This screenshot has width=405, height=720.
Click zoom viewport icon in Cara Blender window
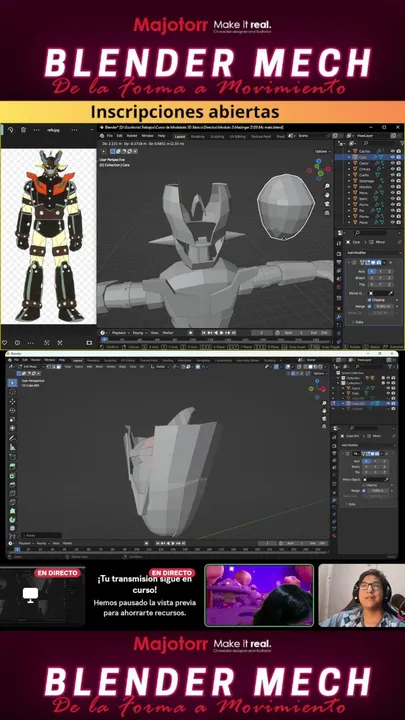coord(327,186)
